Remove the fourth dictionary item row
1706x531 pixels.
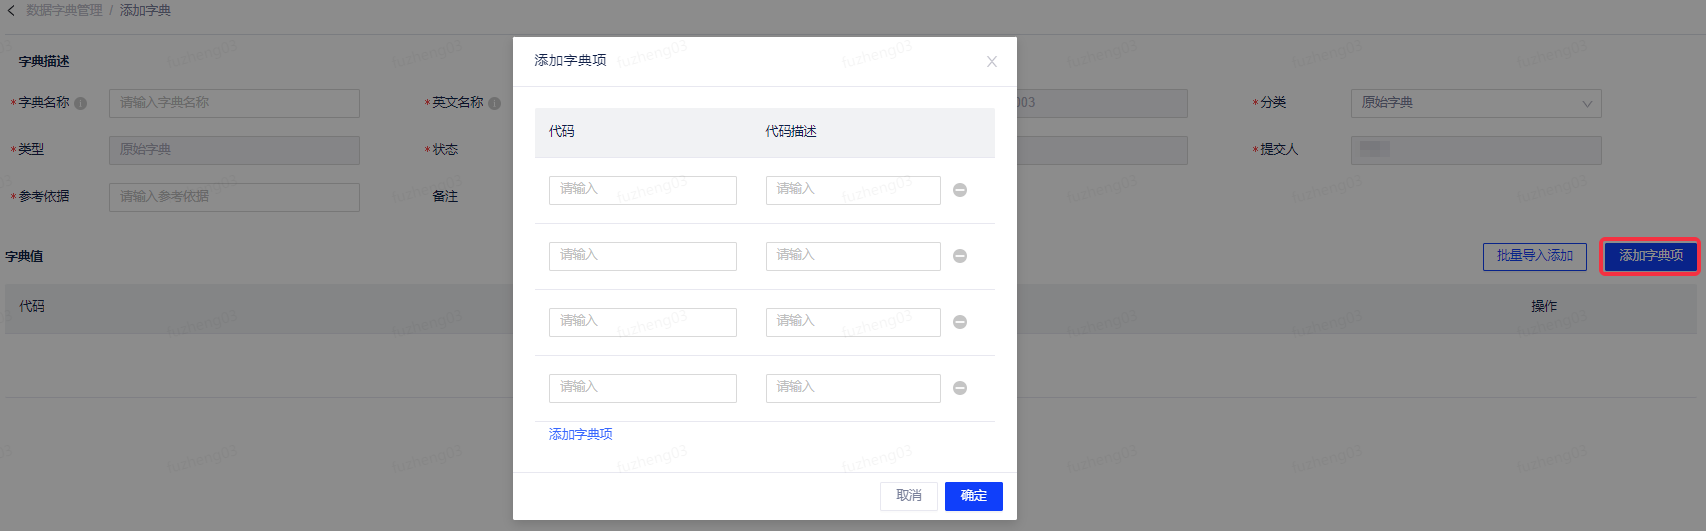click(x=960, y=388)
